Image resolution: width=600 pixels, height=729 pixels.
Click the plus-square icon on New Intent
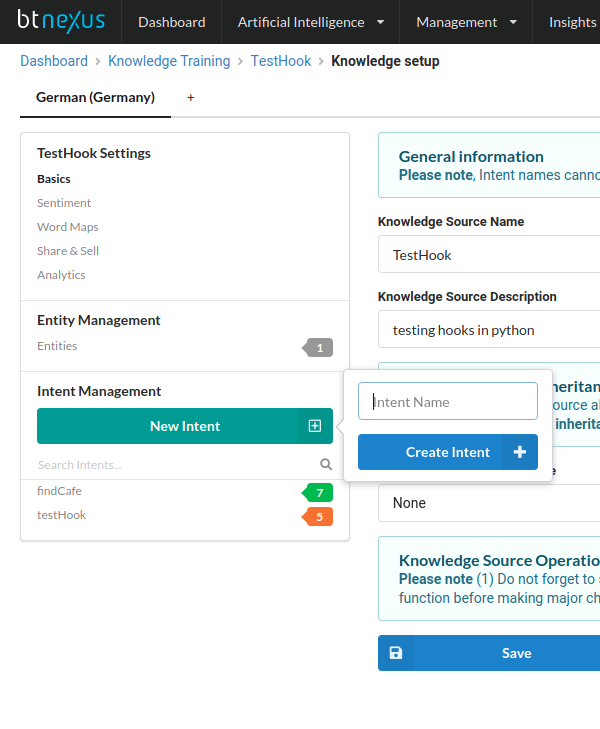[x=315, y=426]
